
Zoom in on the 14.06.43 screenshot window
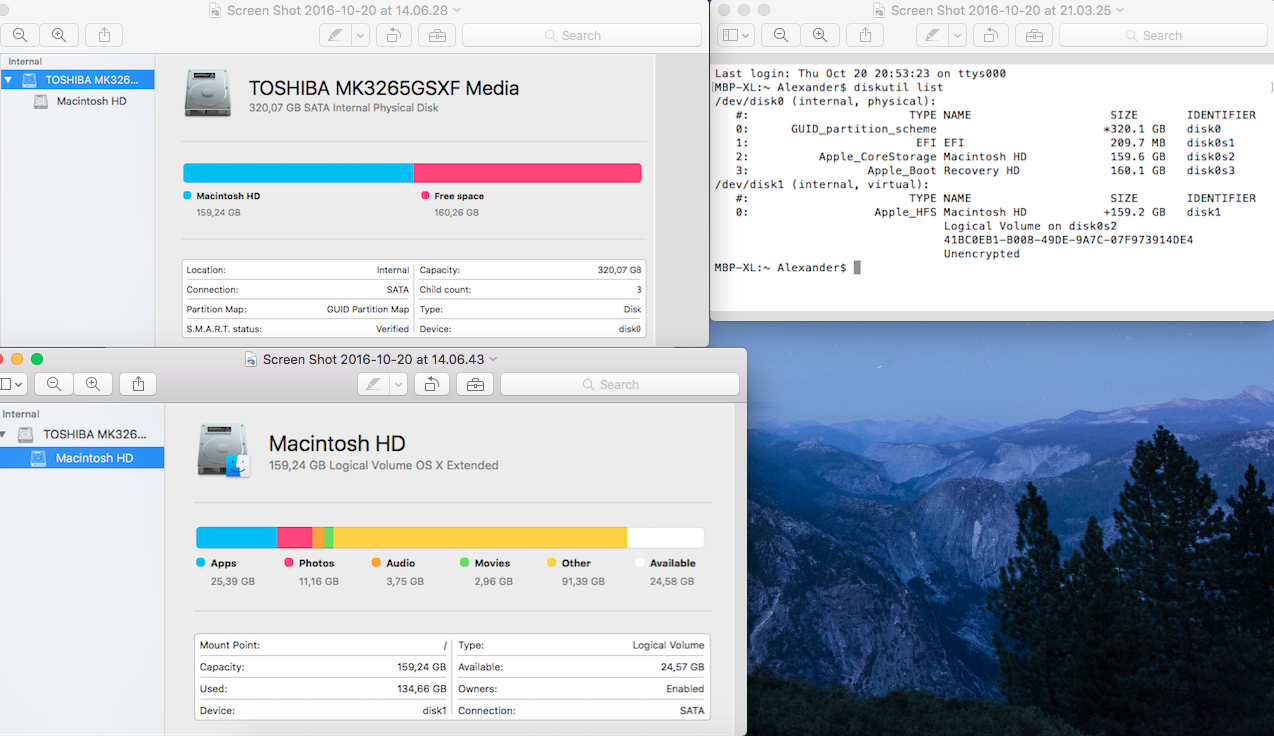click(93, 384)
